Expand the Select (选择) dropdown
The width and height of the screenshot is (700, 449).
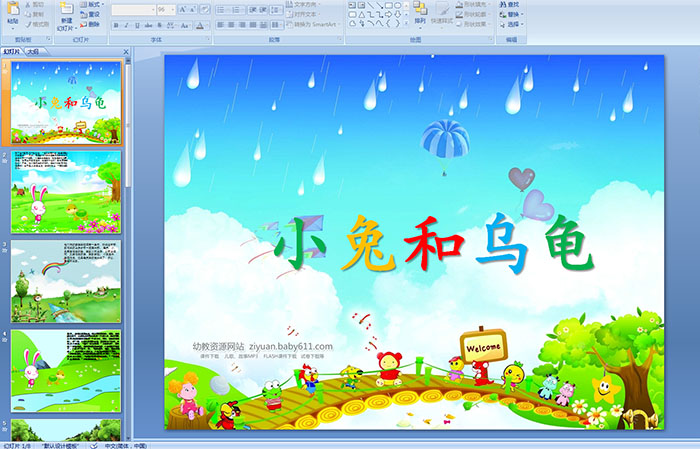[513, 25]
